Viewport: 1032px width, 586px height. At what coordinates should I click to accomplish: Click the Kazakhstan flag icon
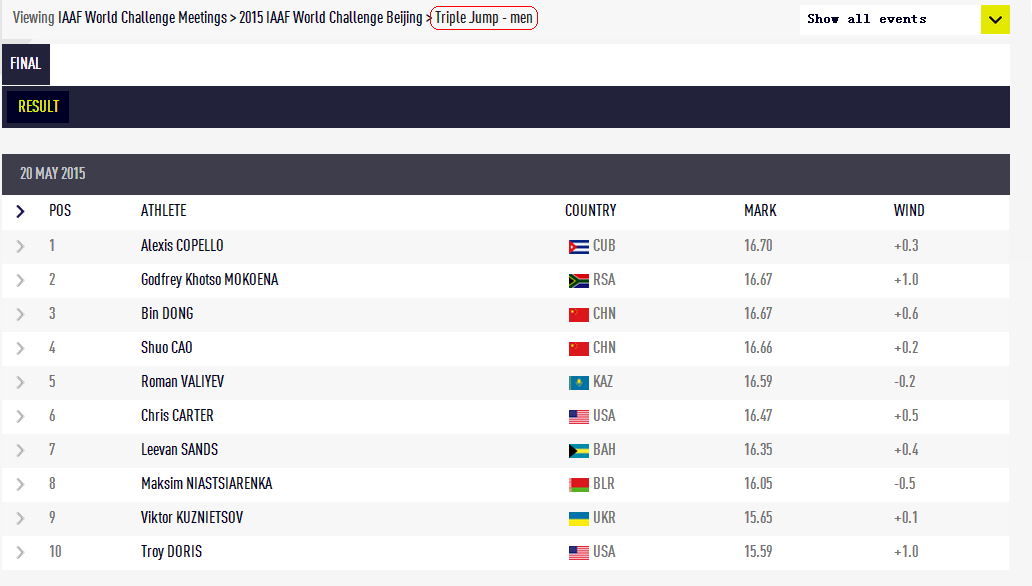coord(579,383)
